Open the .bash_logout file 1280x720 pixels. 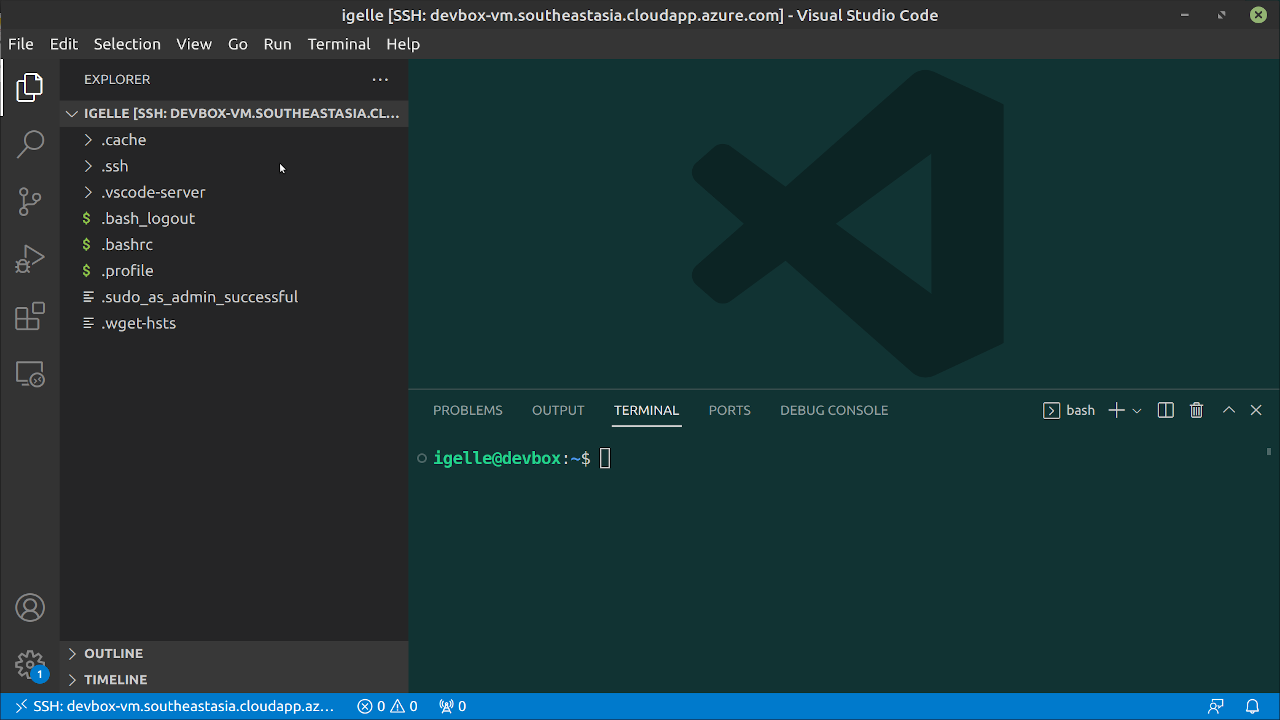point(234,218)
